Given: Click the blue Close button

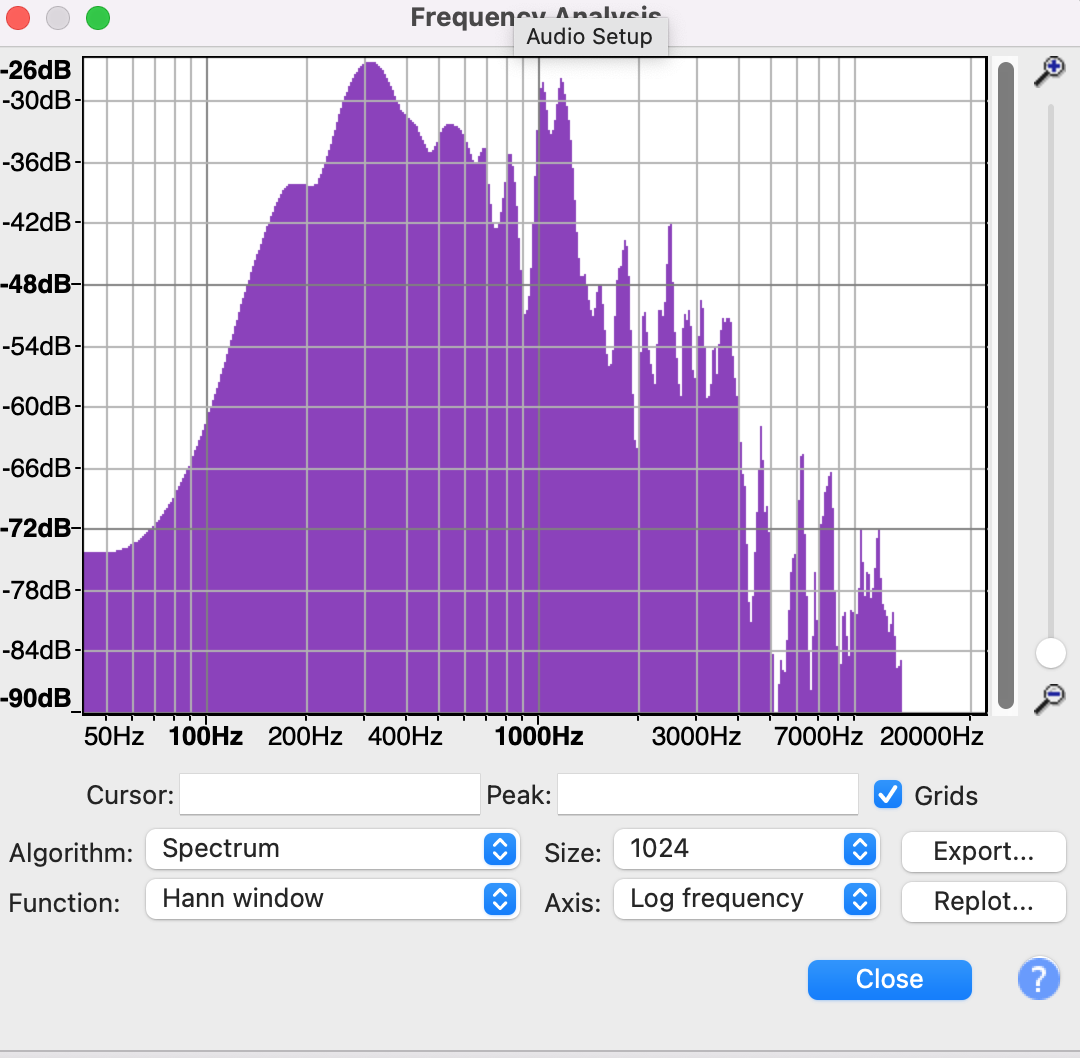Looking at the screenshot, I should click(889, 979).
